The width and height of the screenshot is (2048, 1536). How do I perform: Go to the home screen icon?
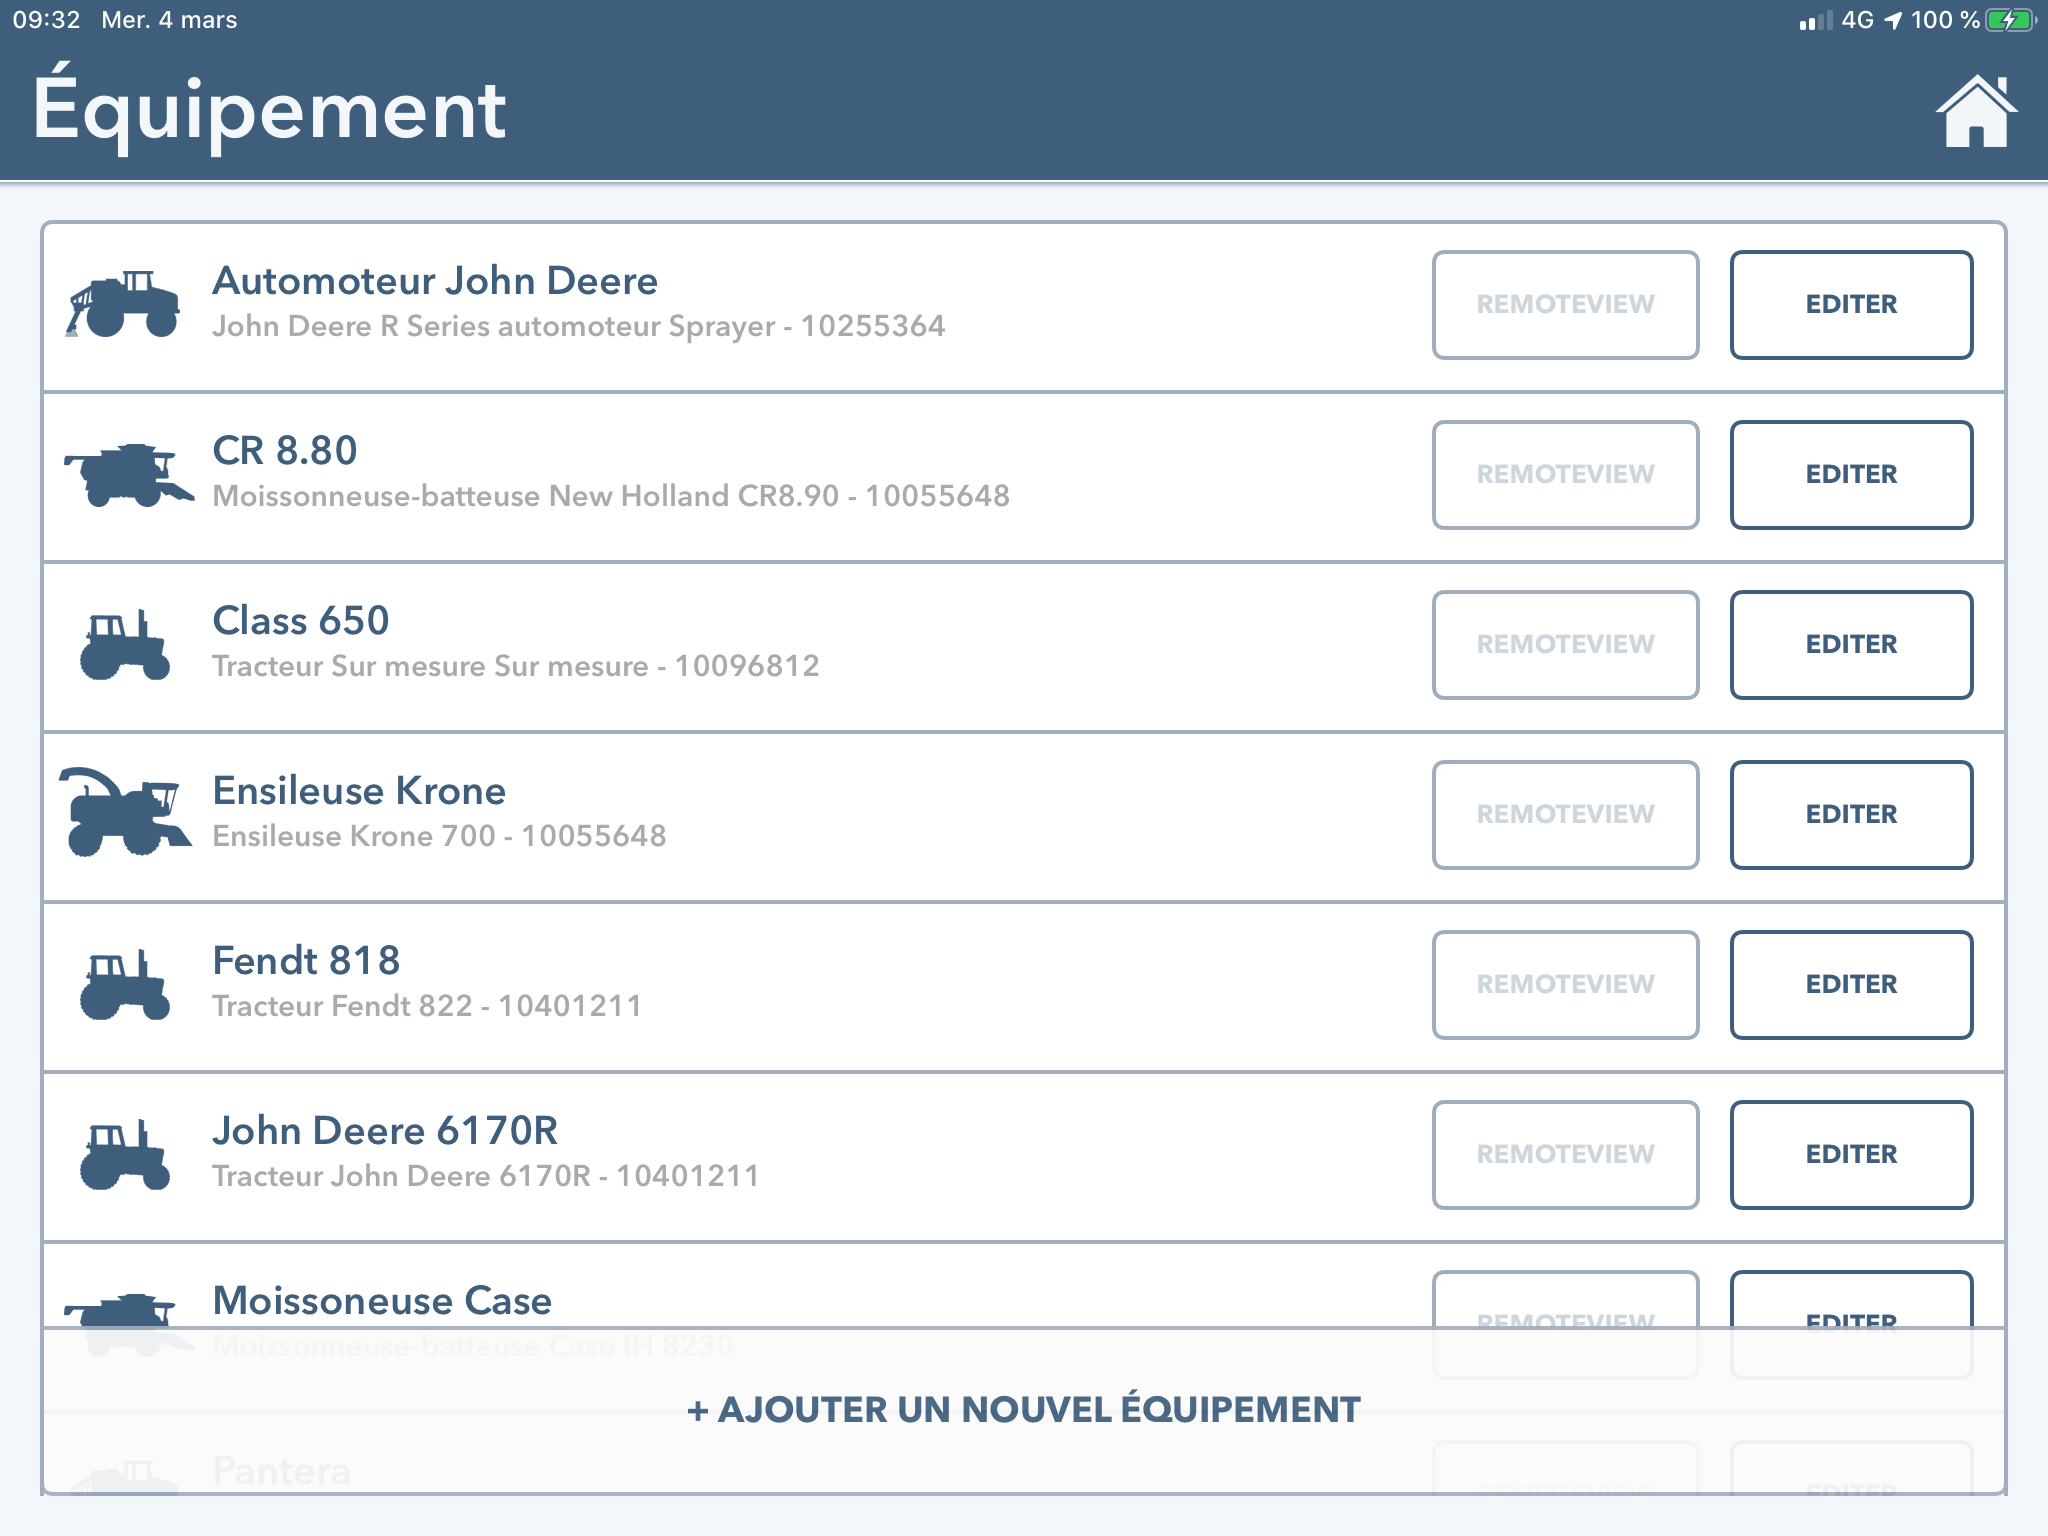[1976, 111]
